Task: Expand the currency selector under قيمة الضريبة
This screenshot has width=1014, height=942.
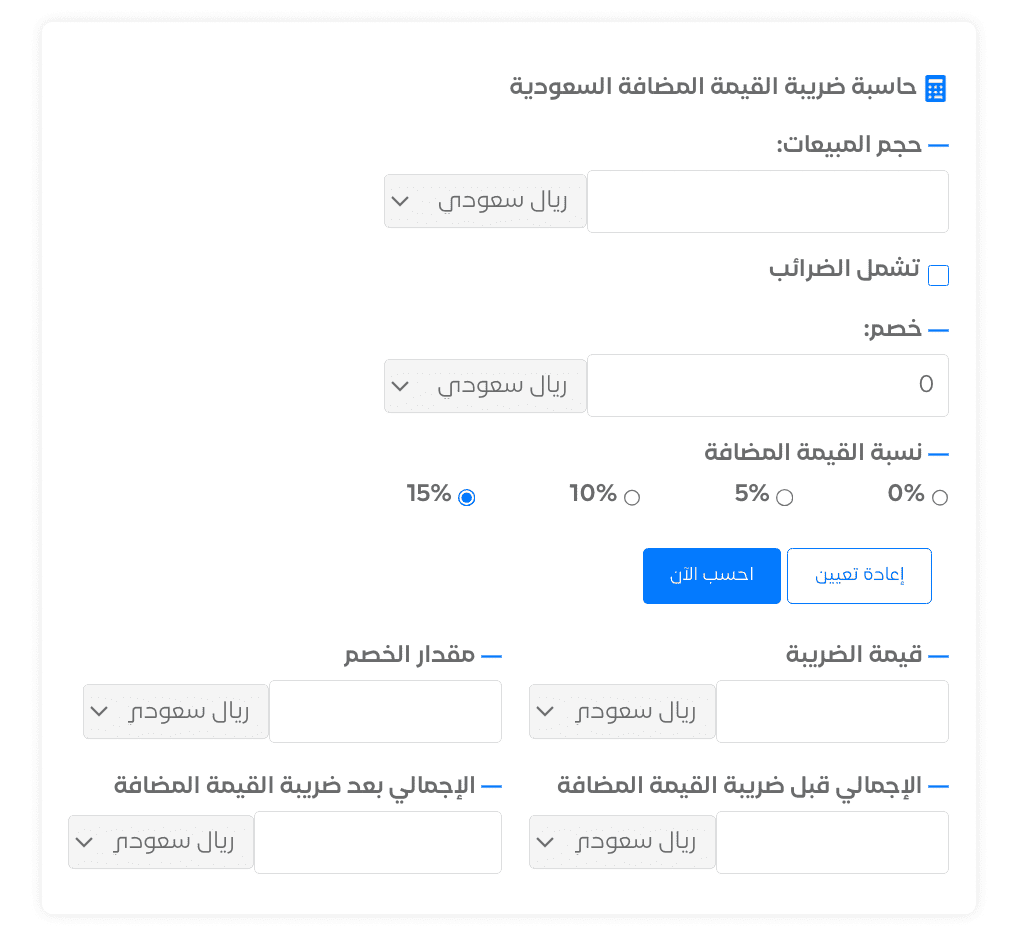Action: coord(621,711)
